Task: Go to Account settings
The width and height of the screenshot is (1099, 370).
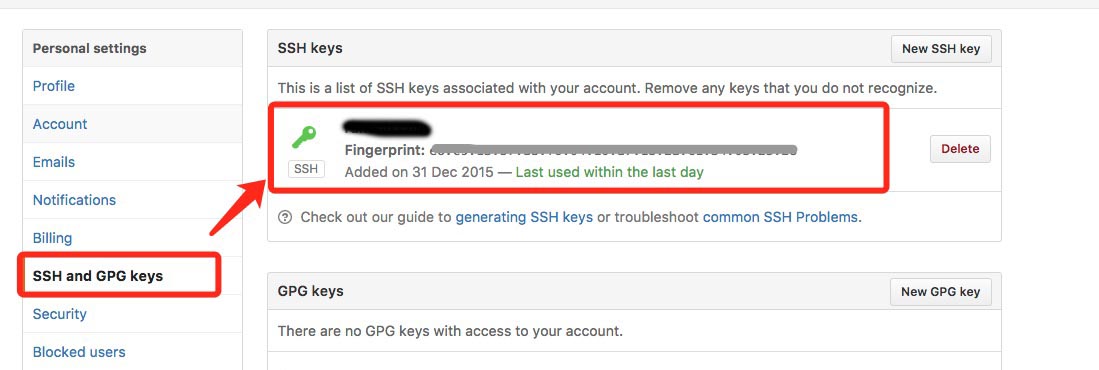Action: pyautogui.click(x=60, y=124)
